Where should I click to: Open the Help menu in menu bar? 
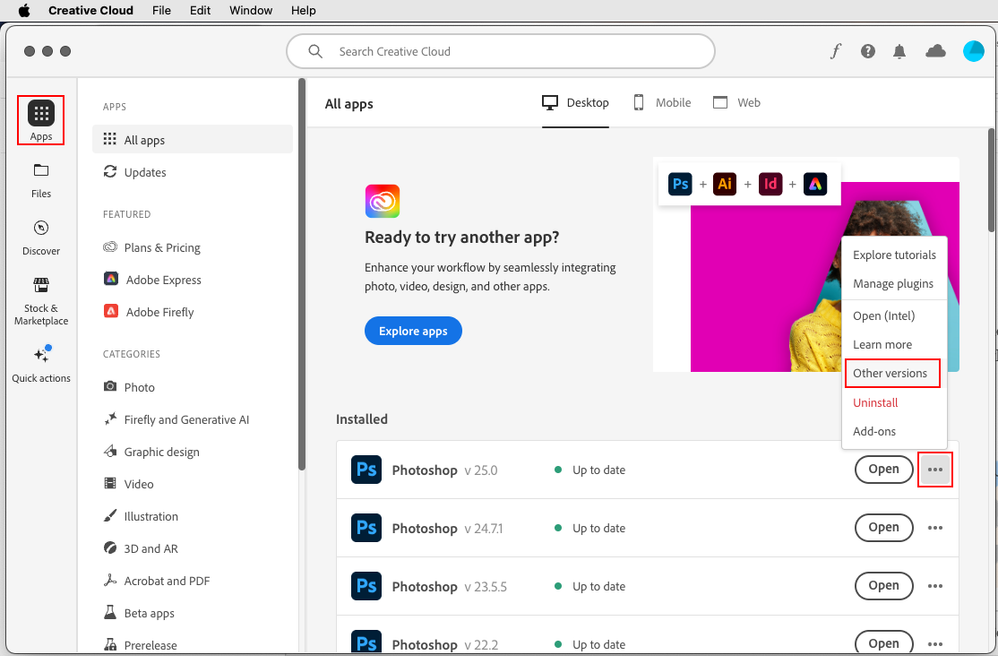303,10
